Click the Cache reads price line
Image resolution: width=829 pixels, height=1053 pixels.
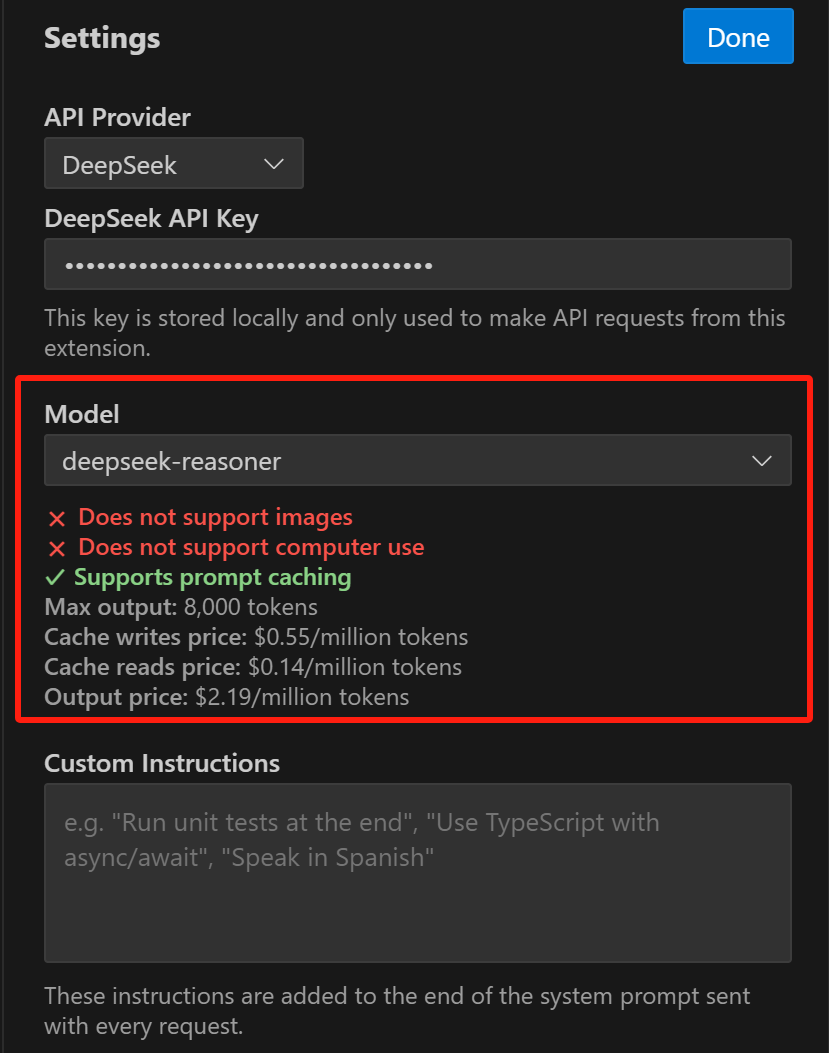[253, 667]
